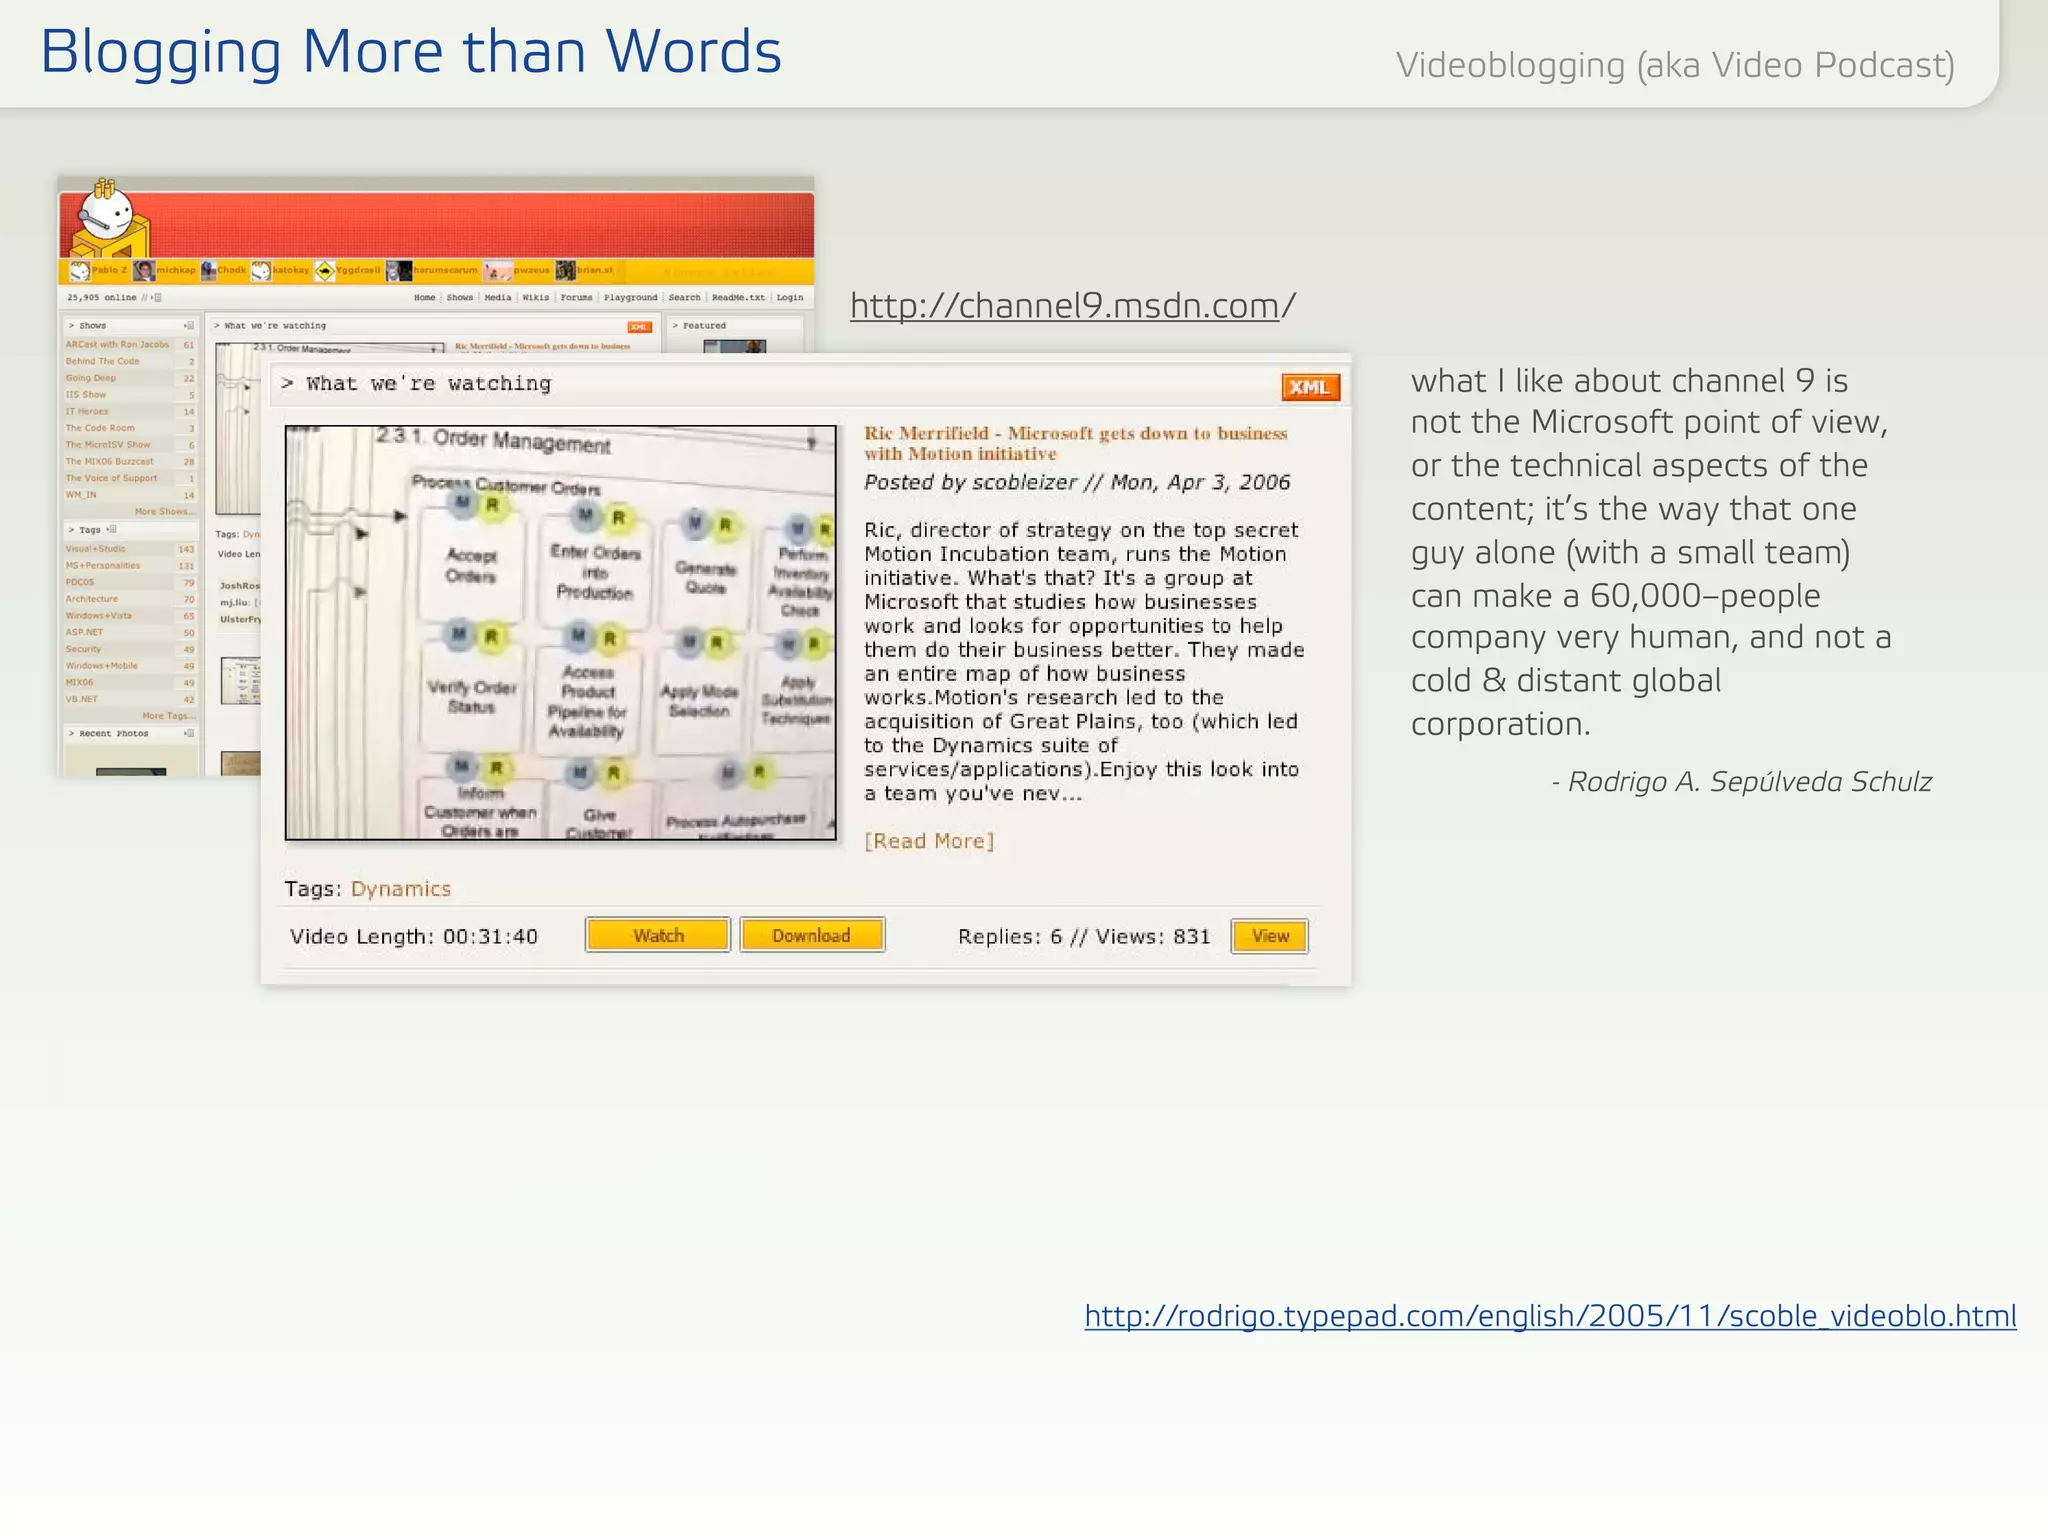This screenshot has width=2048, height=1536.
Task: Click 'Replies: 6 // Views: 831' text
Action: (x=1084, y=937)
